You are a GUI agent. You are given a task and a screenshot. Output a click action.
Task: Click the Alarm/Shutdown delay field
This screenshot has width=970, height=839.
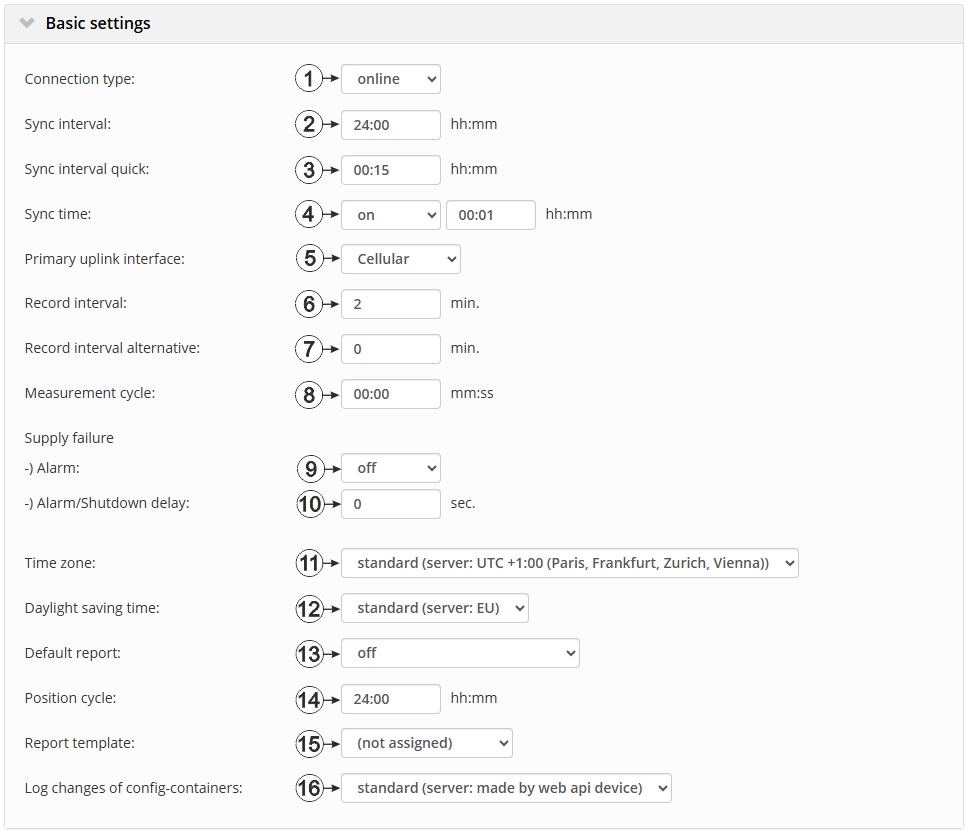[390, 504]
